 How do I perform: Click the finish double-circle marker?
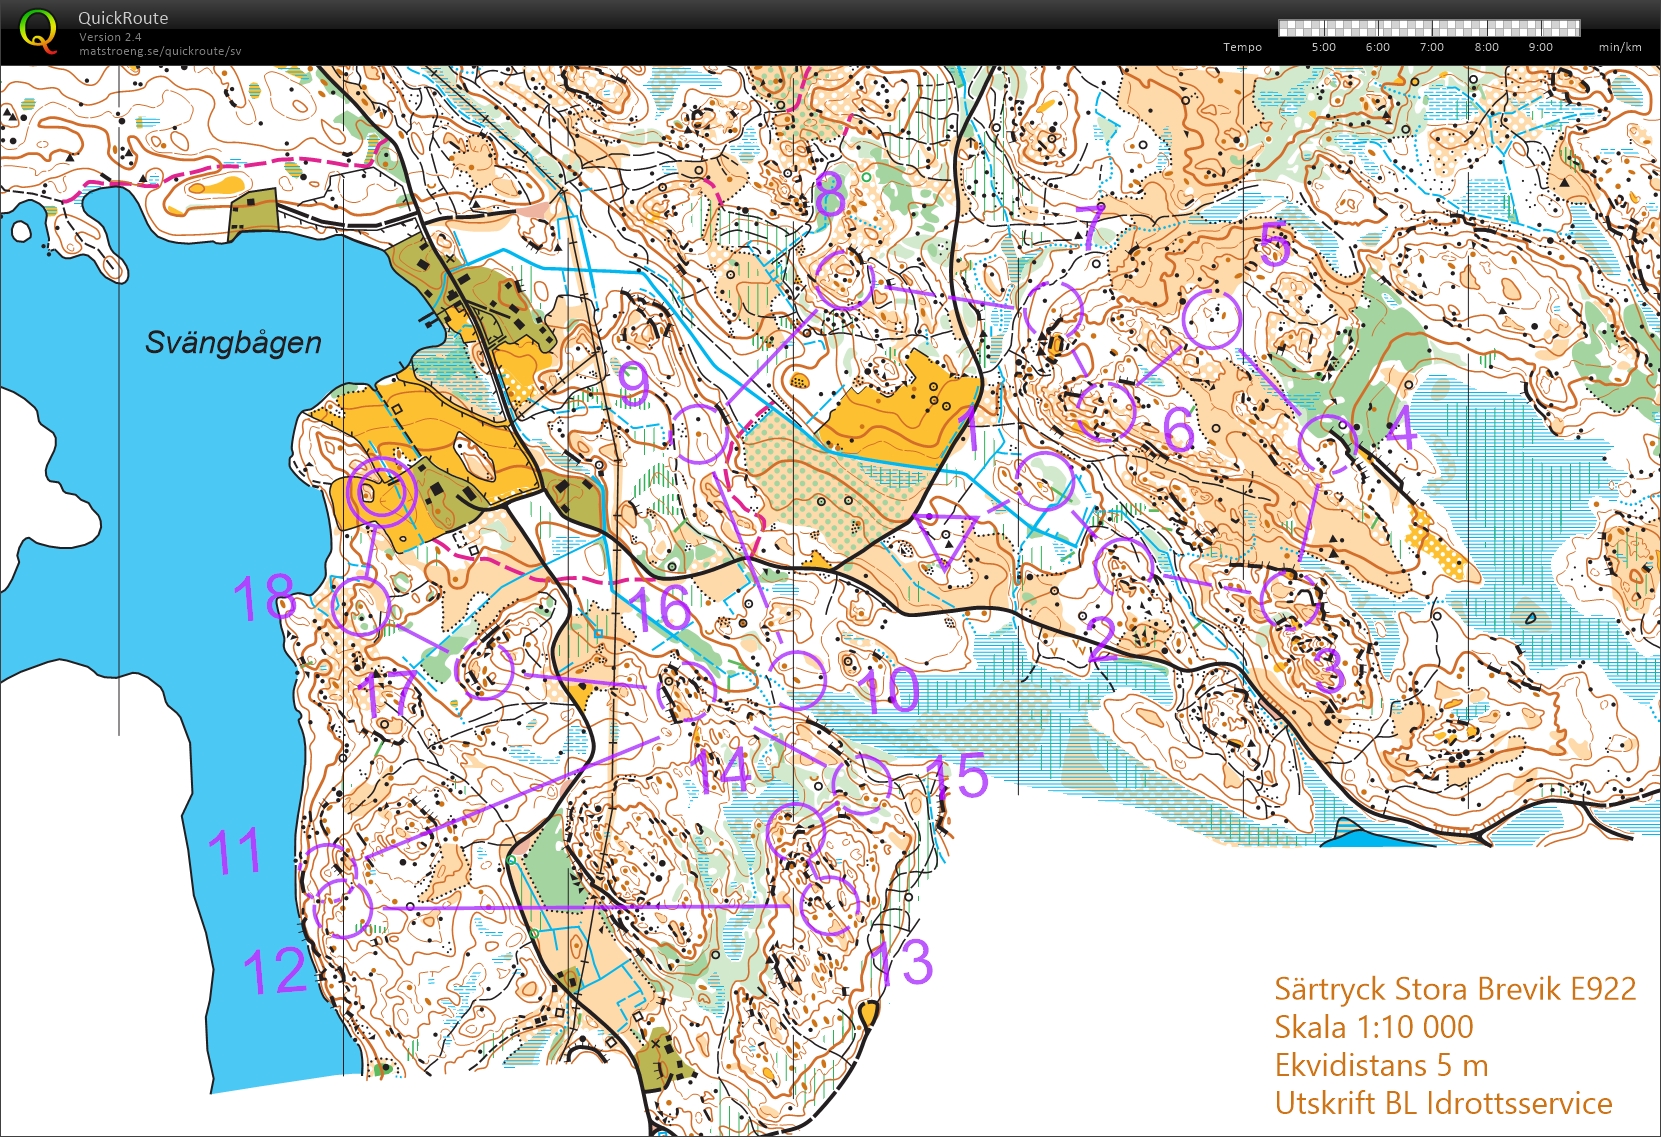tap(380, 492)
